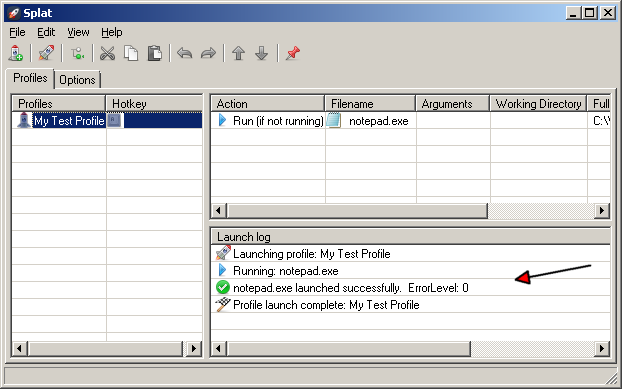Open the File menu
Viewport: 622px width, 389px height.
click(17, 32)
